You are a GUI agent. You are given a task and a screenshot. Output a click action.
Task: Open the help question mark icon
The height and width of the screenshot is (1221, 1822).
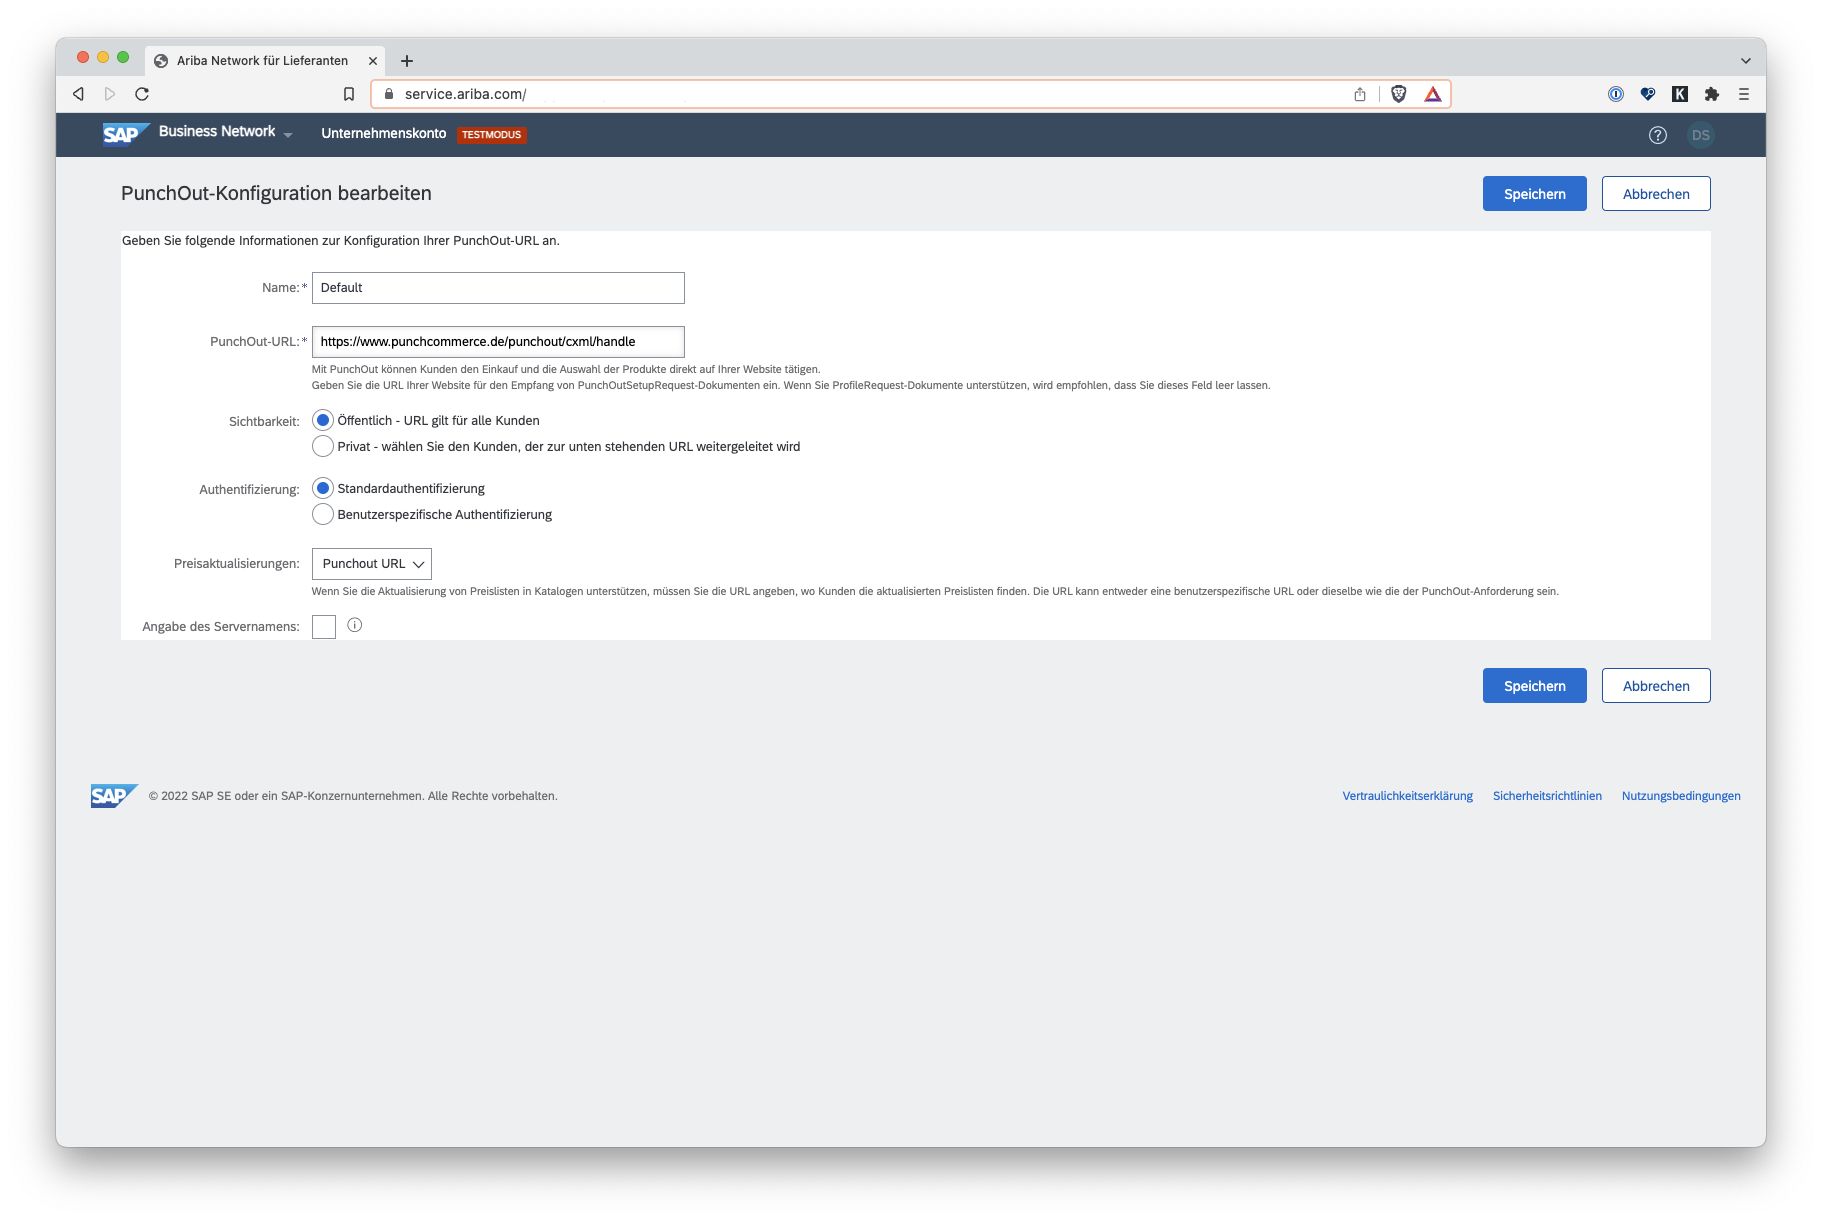tap(1658, 135)
